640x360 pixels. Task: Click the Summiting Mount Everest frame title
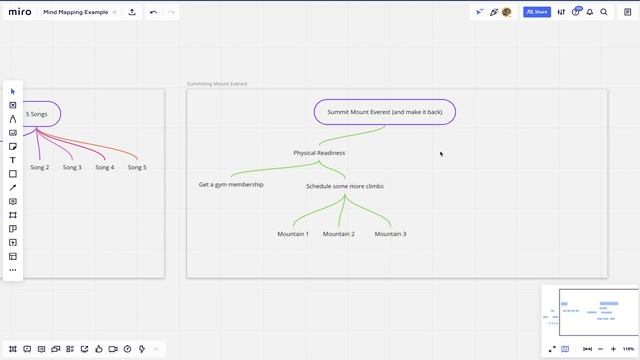click(217, 84)
